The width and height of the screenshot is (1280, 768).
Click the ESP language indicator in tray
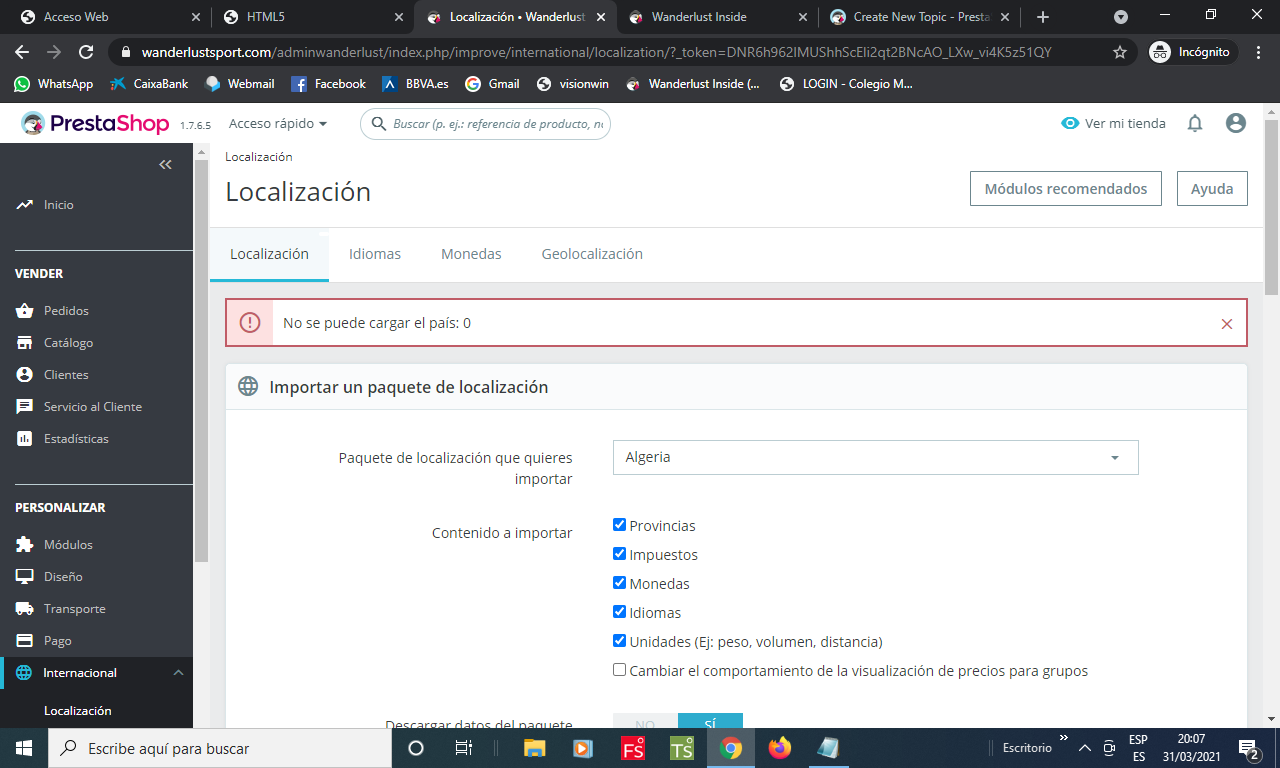1138,748
